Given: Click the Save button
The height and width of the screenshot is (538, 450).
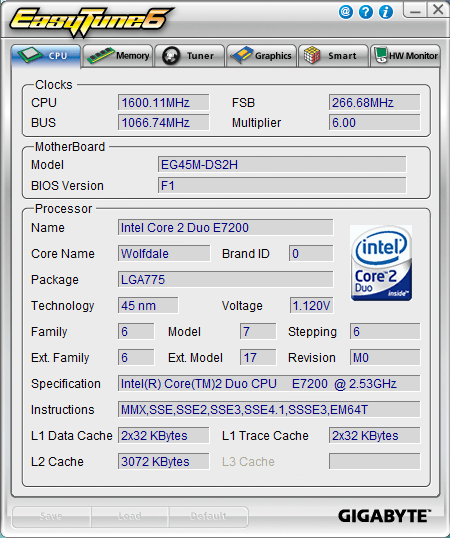Looking at the screenshot, I should point(51,516).
